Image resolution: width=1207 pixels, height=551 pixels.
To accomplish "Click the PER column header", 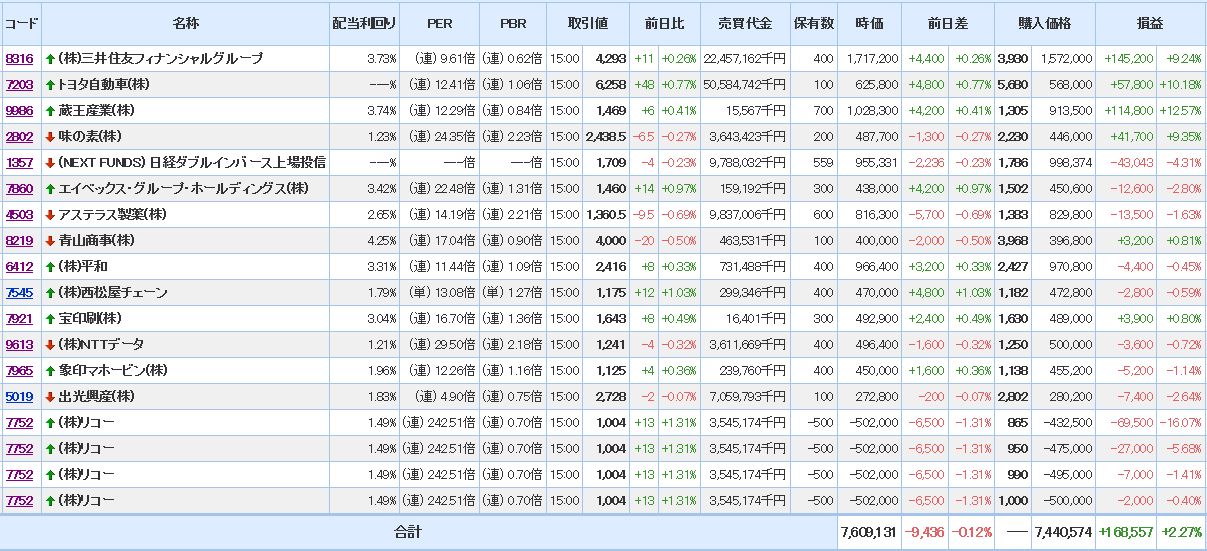I will click(439, 22).
